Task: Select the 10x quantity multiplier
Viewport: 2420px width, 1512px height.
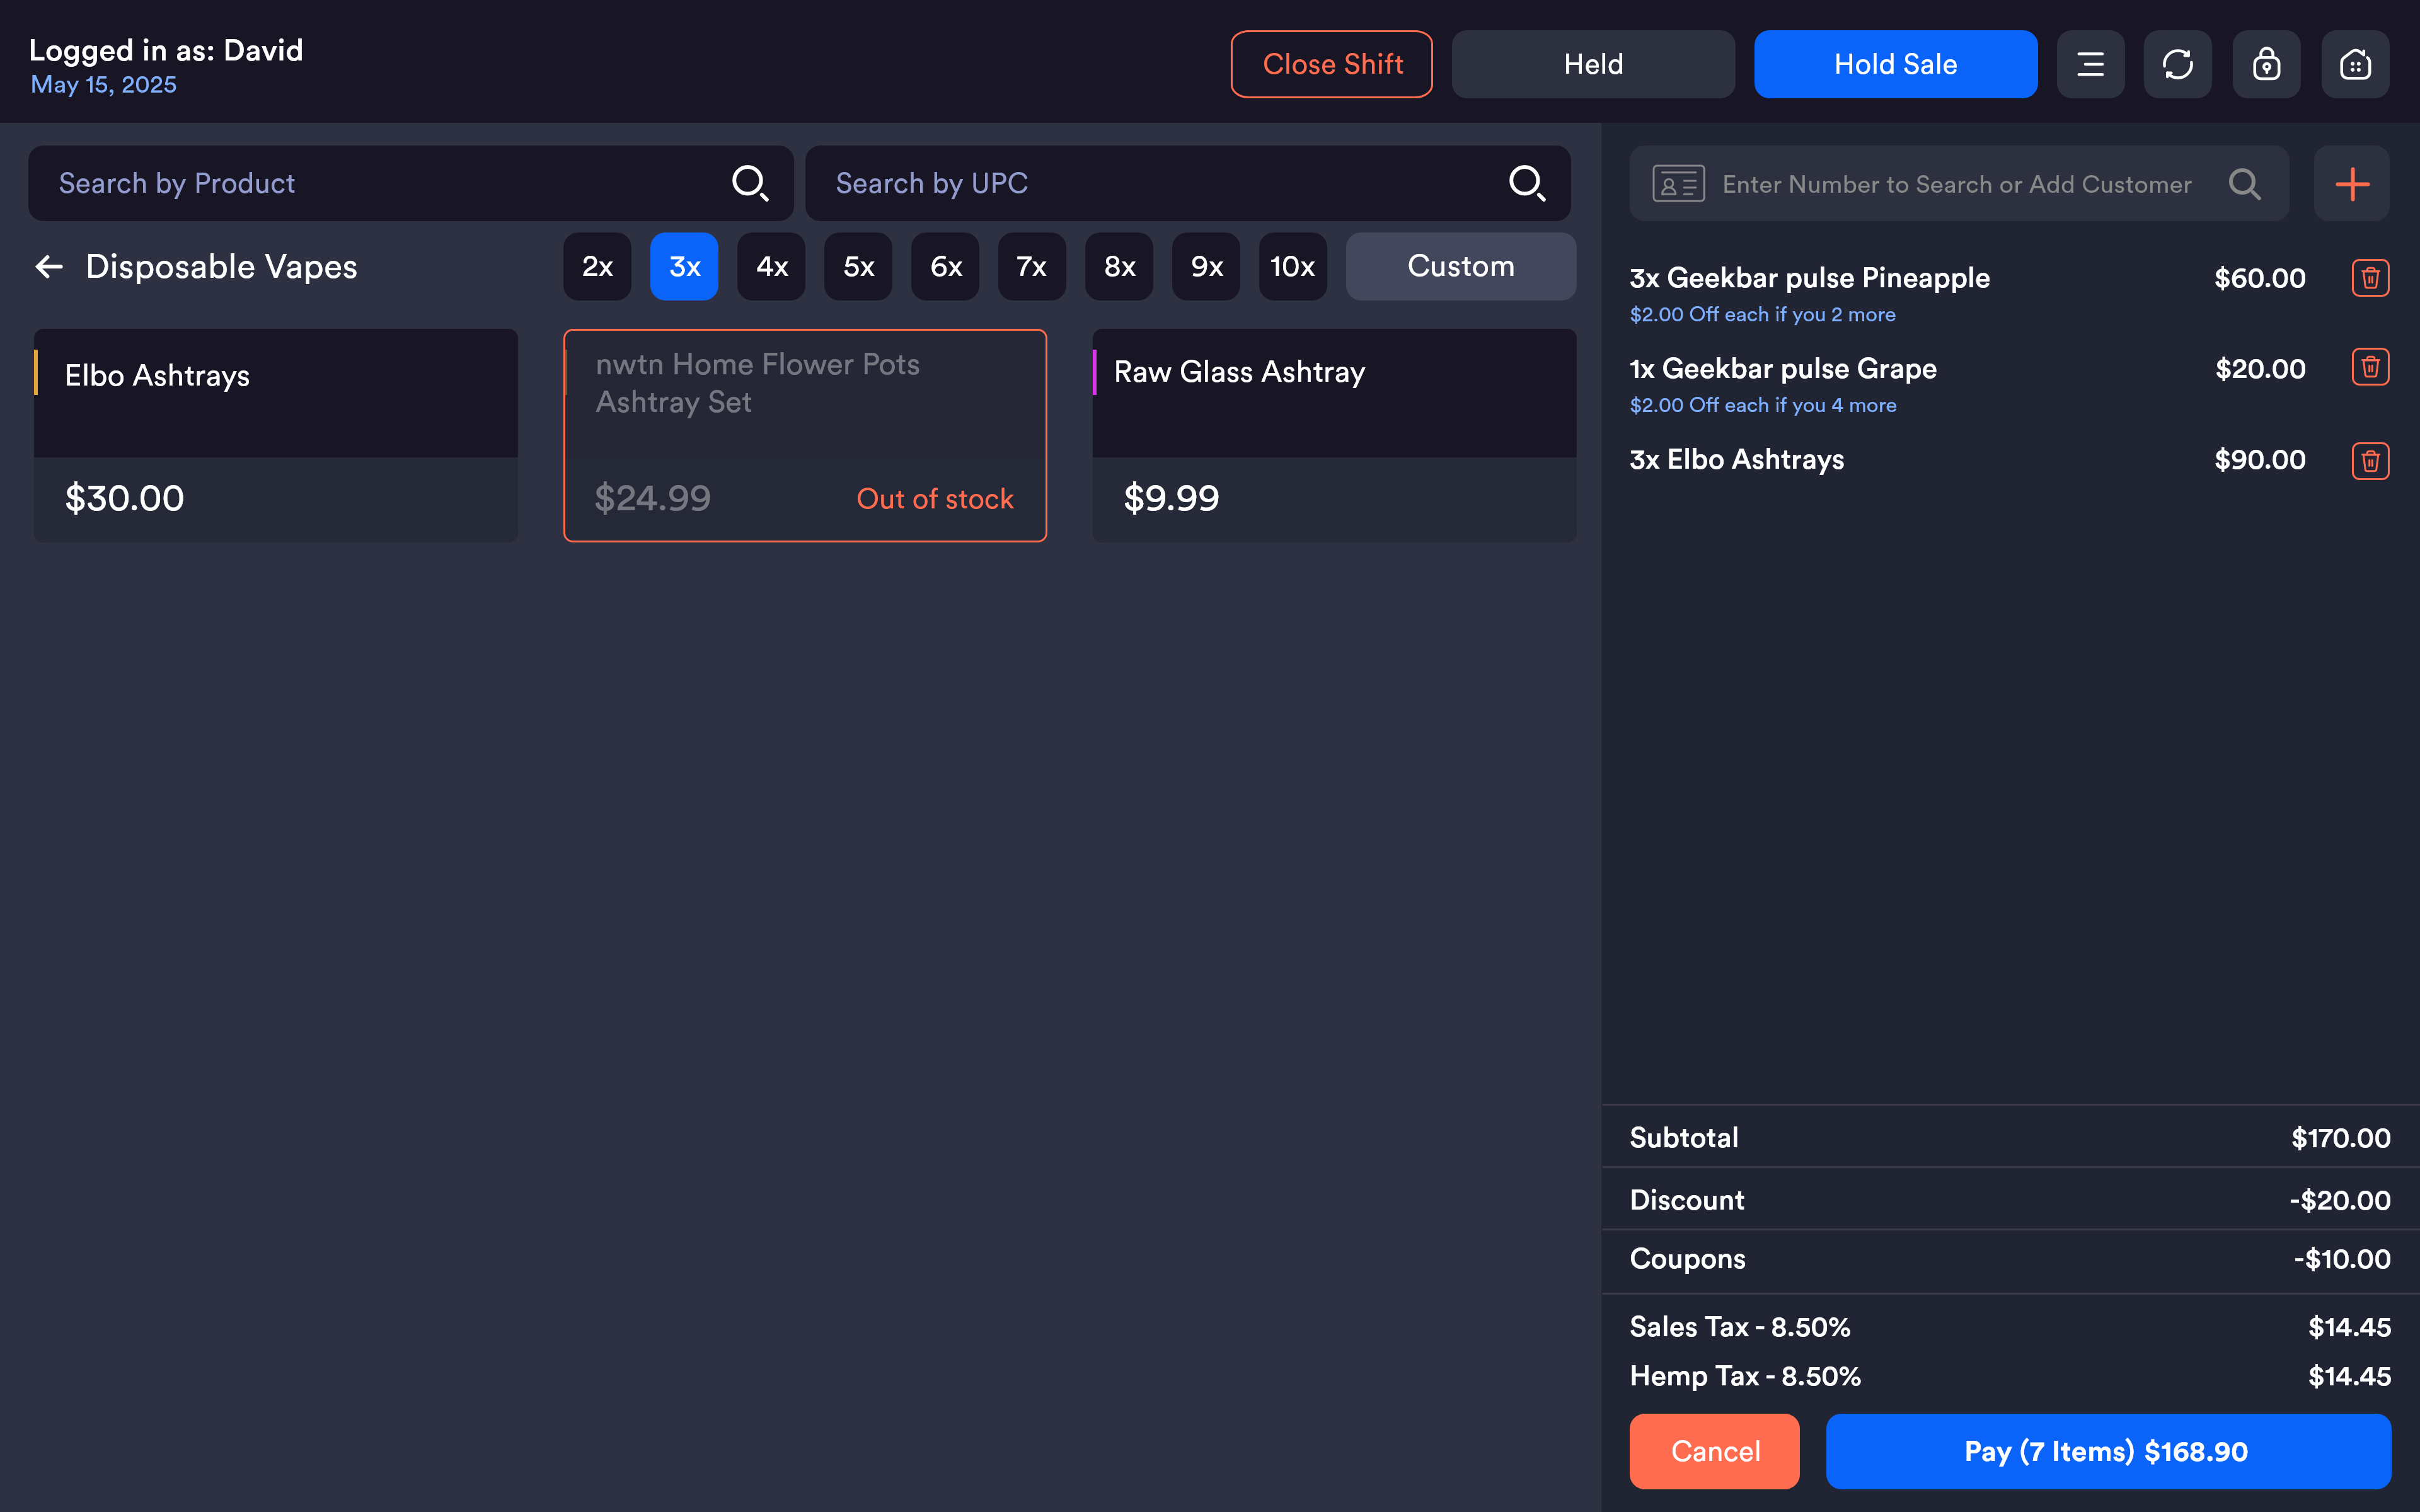Action: (x=1292, y=266)
